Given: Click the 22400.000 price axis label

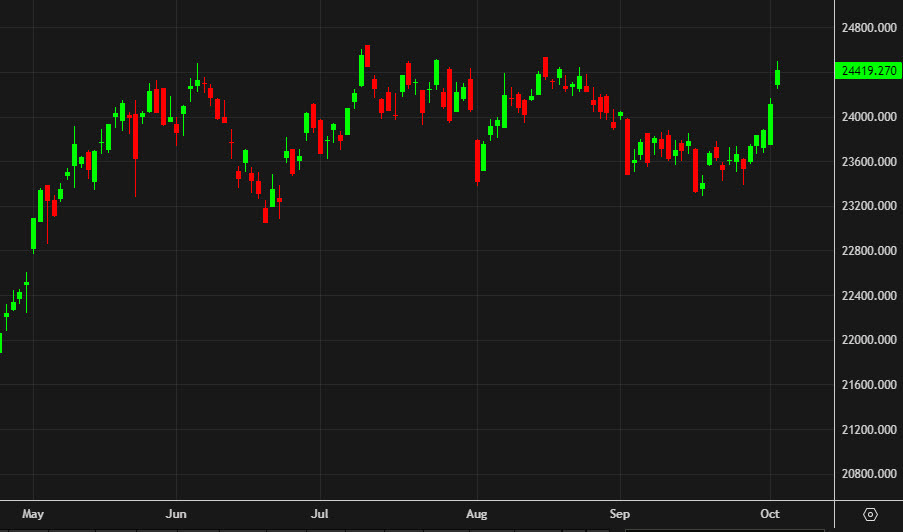Looking at the screenshot, I should (867, 296).
